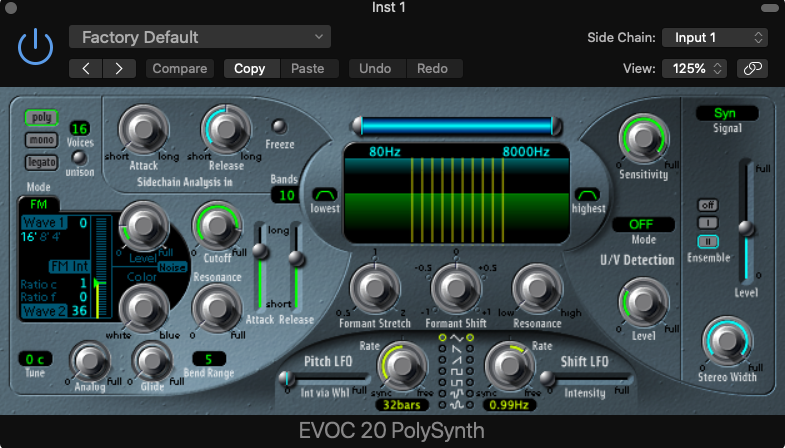Select the 4' octave footage for Wave 1
The image size is (785, 448).
point(56,236)
